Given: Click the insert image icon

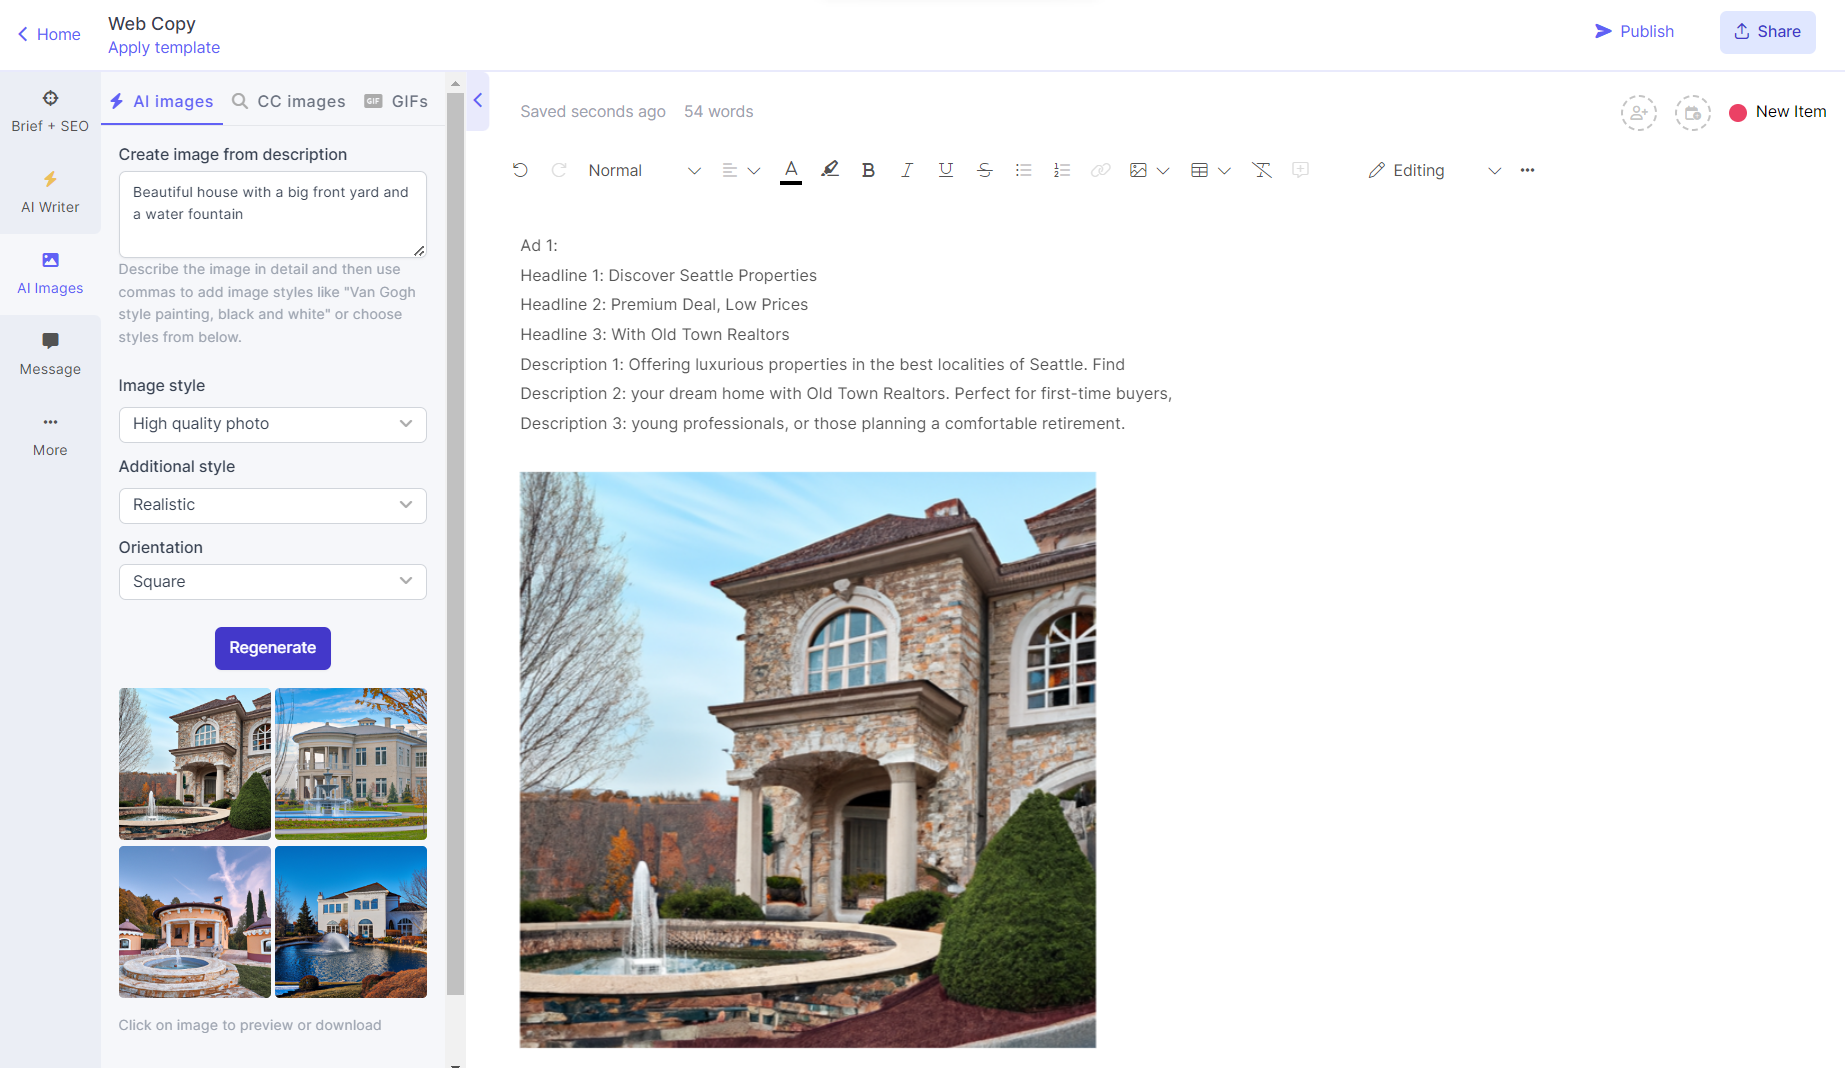Looking at the screenshot, I should pos(1138,170).
